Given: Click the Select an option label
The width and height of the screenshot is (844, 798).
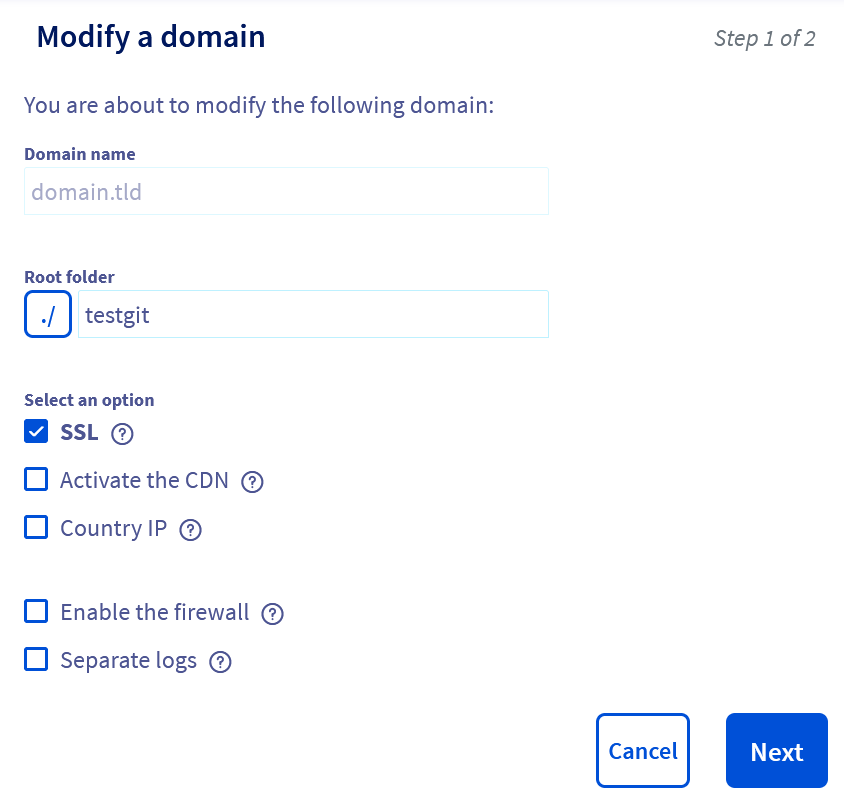Looking at the screenshot, I should click(89, 400).
